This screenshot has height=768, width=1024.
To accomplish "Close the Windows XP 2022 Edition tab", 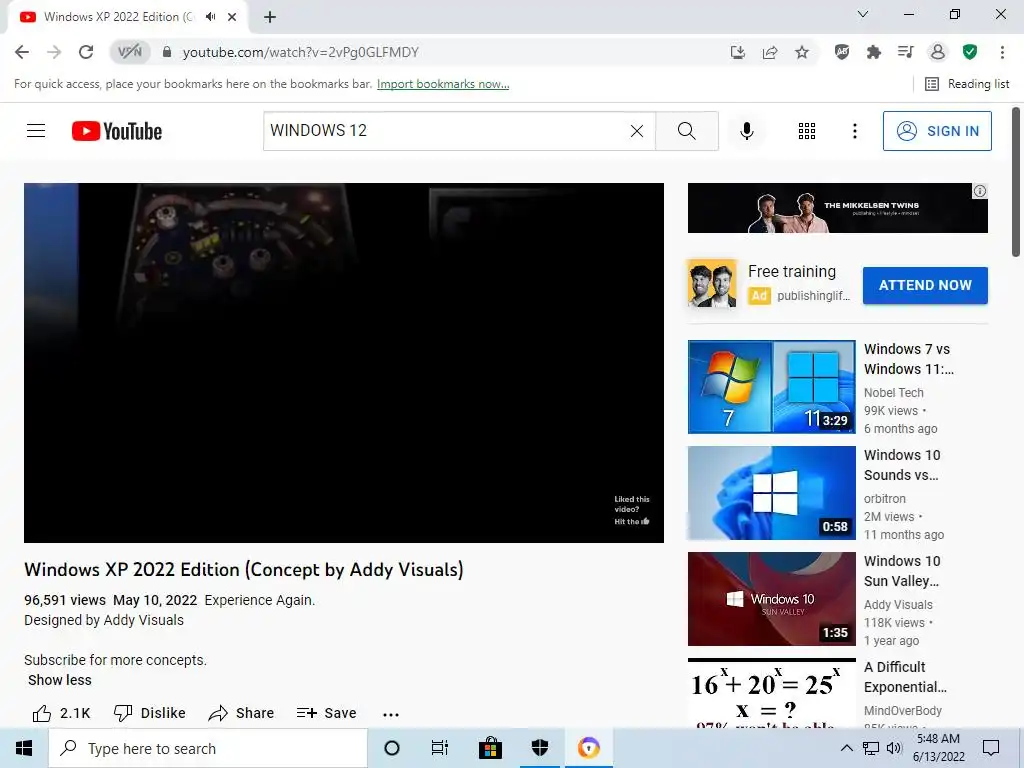I will 232,17.
